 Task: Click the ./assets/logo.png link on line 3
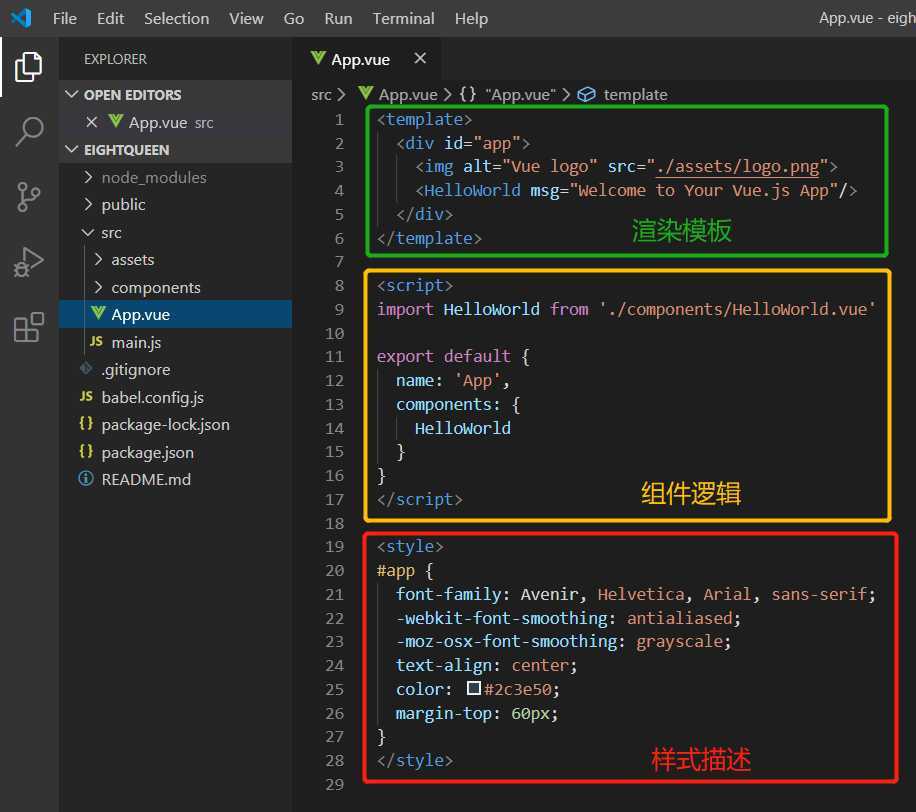click(x=737, y=166)
